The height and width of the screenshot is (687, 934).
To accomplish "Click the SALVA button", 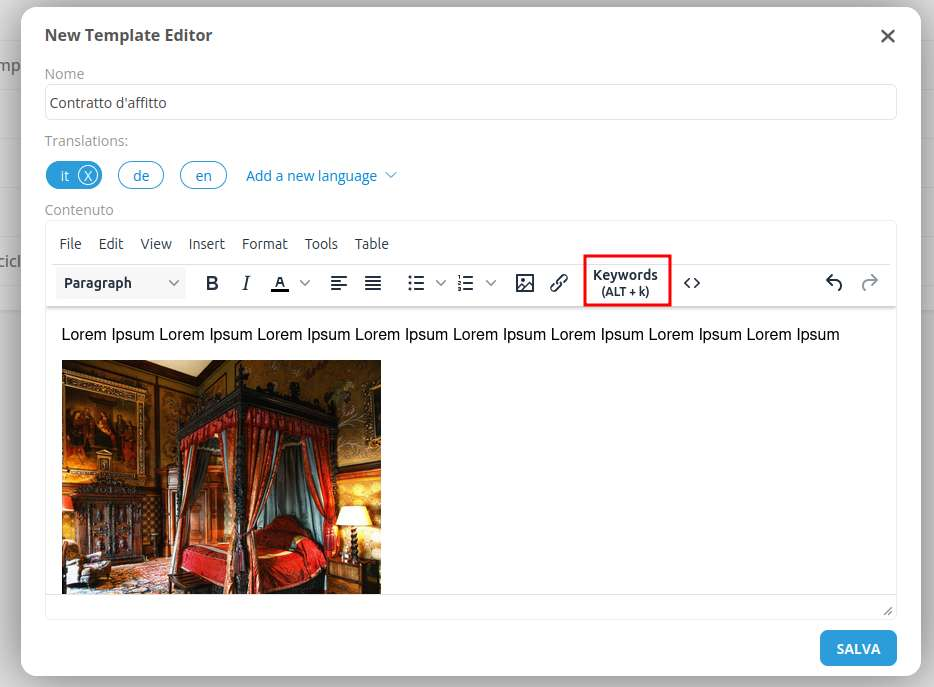I will click(857, 648).
